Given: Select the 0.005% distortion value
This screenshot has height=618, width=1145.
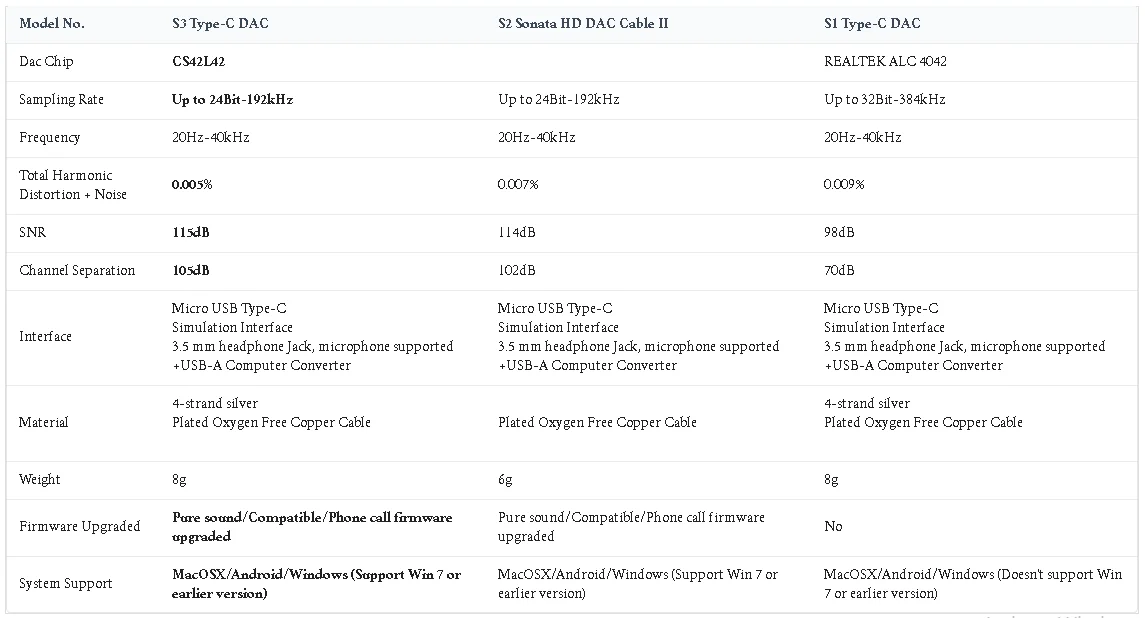Looking at the screenshot, I should click(x=192, y=184).
